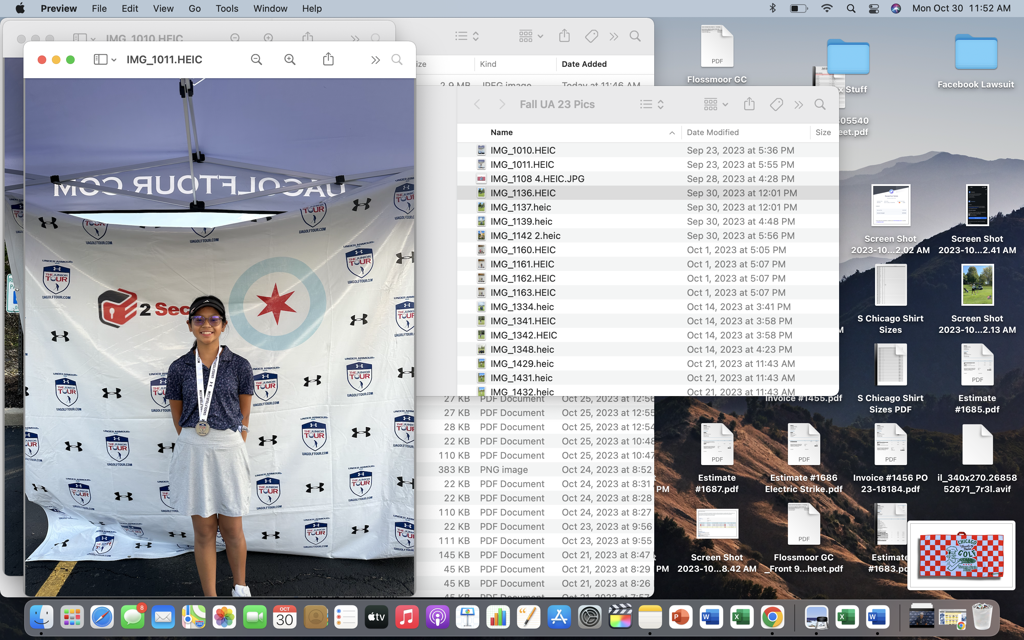Sort by Date Added in the back Finder window

(584, 64)
